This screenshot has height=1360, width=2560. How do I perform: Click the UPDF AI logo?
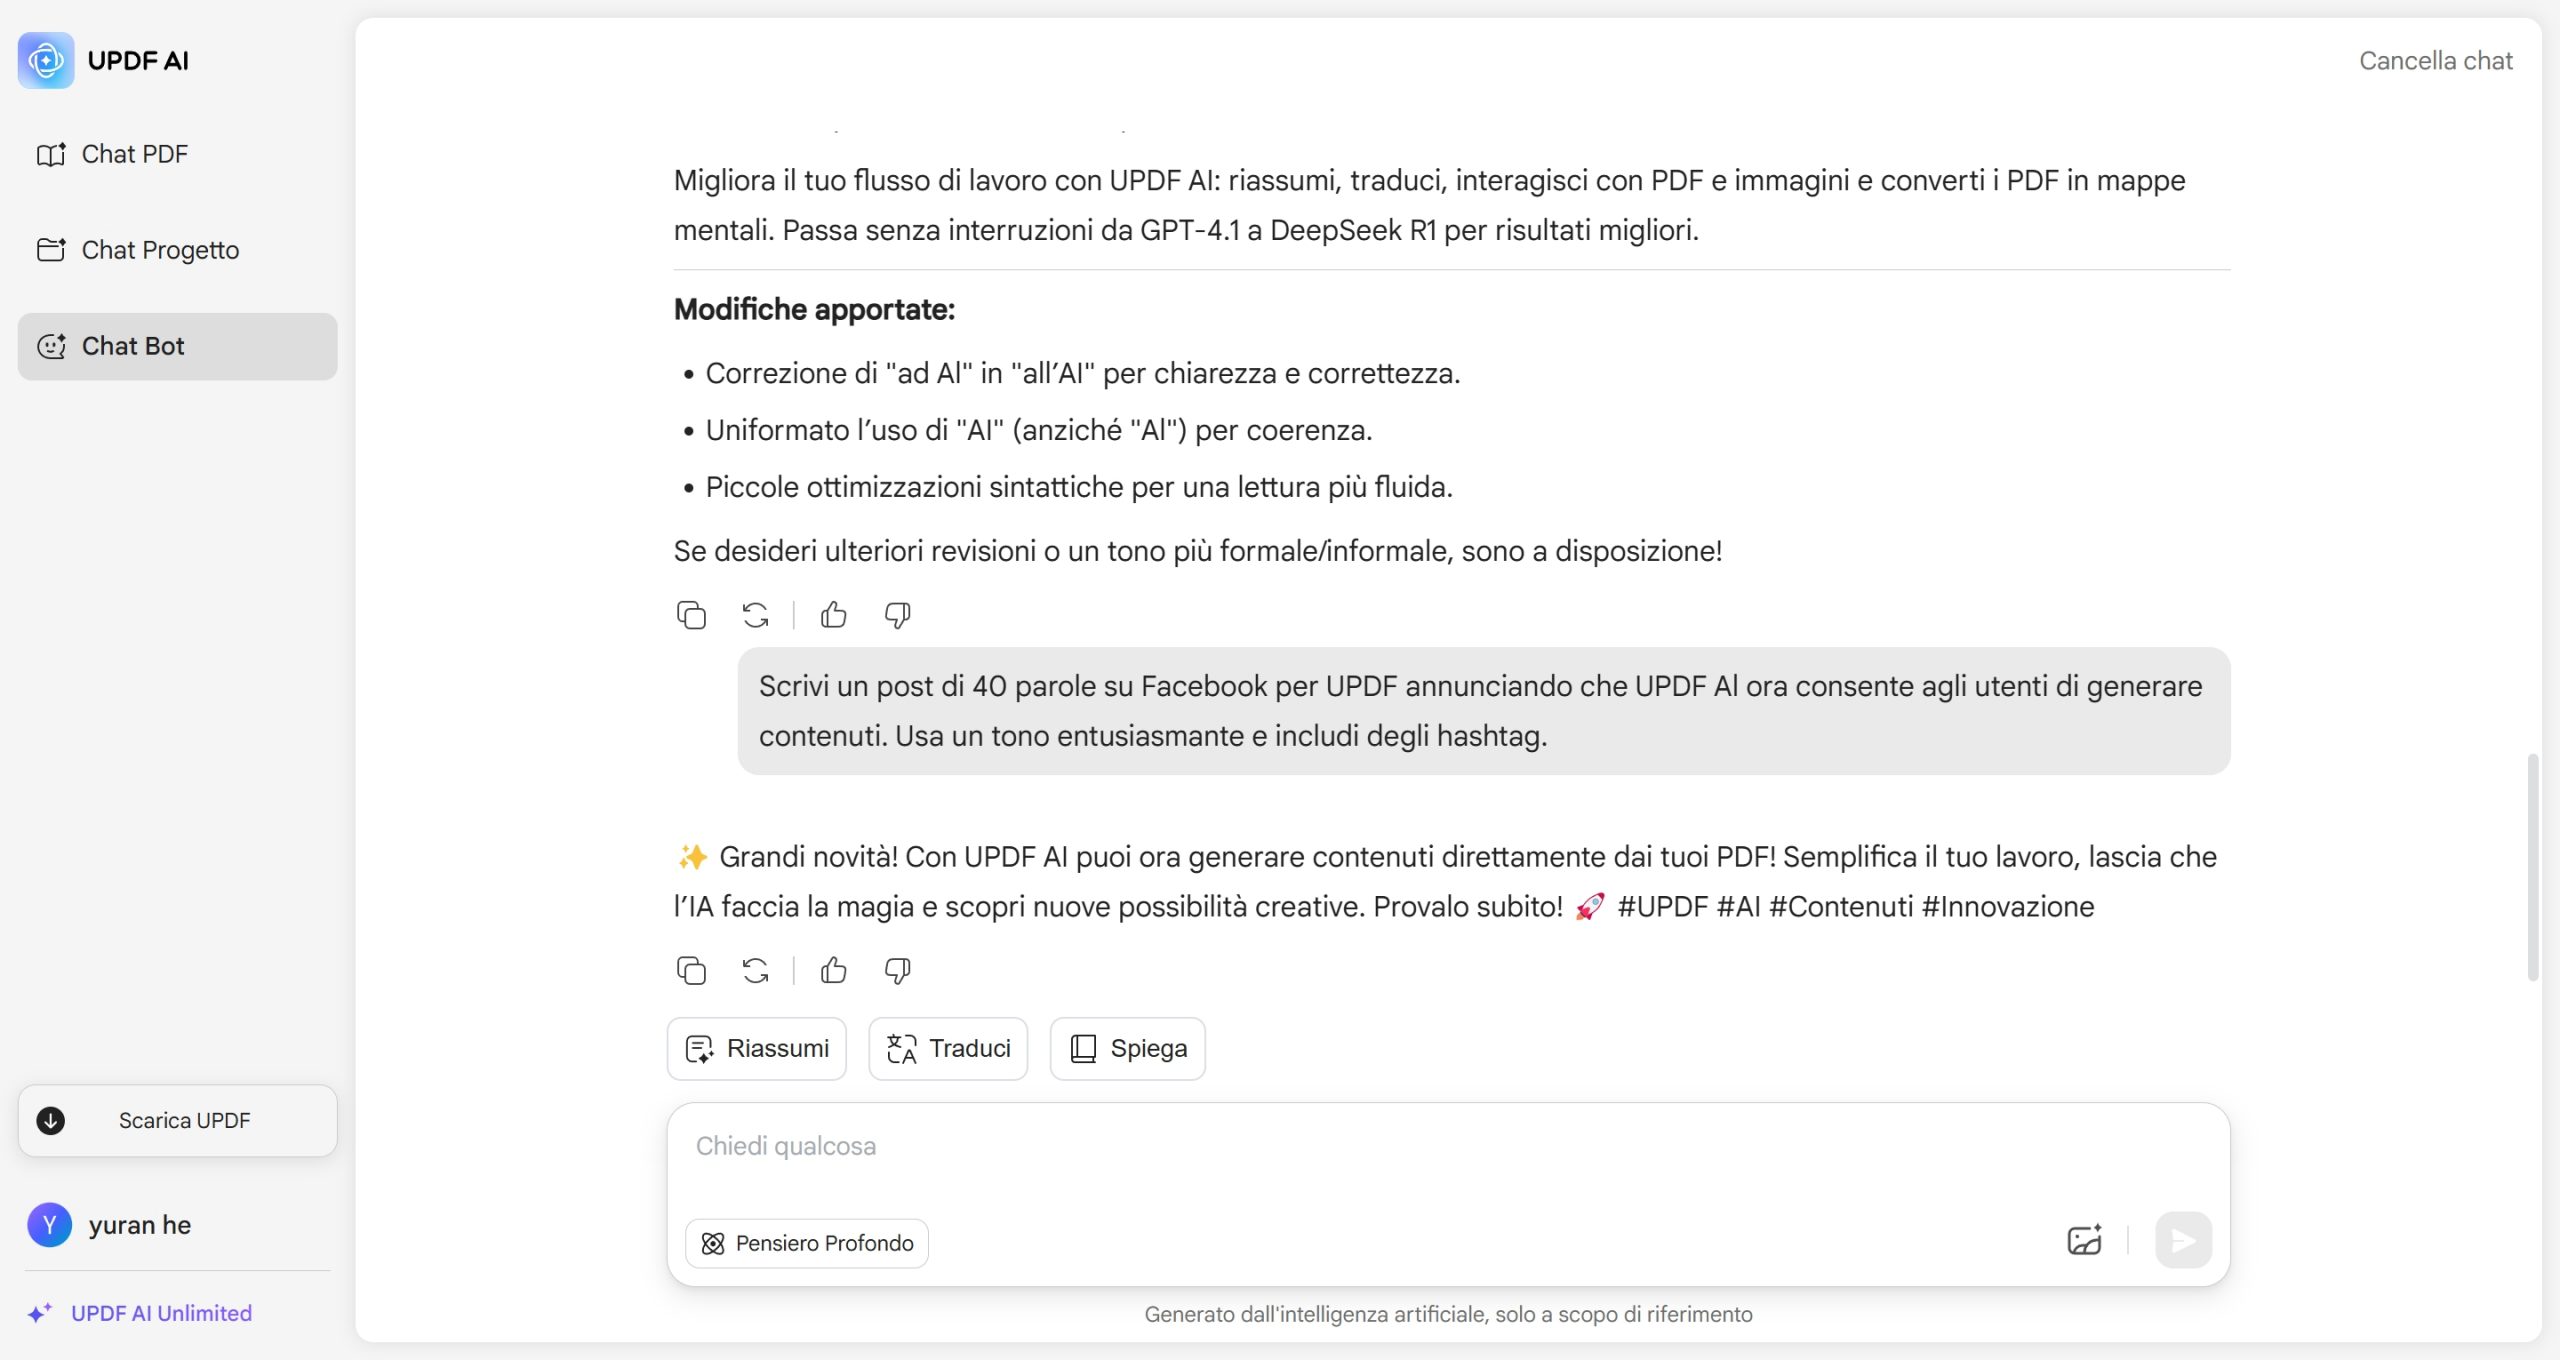pyautogui.click(x=46, y=60)
